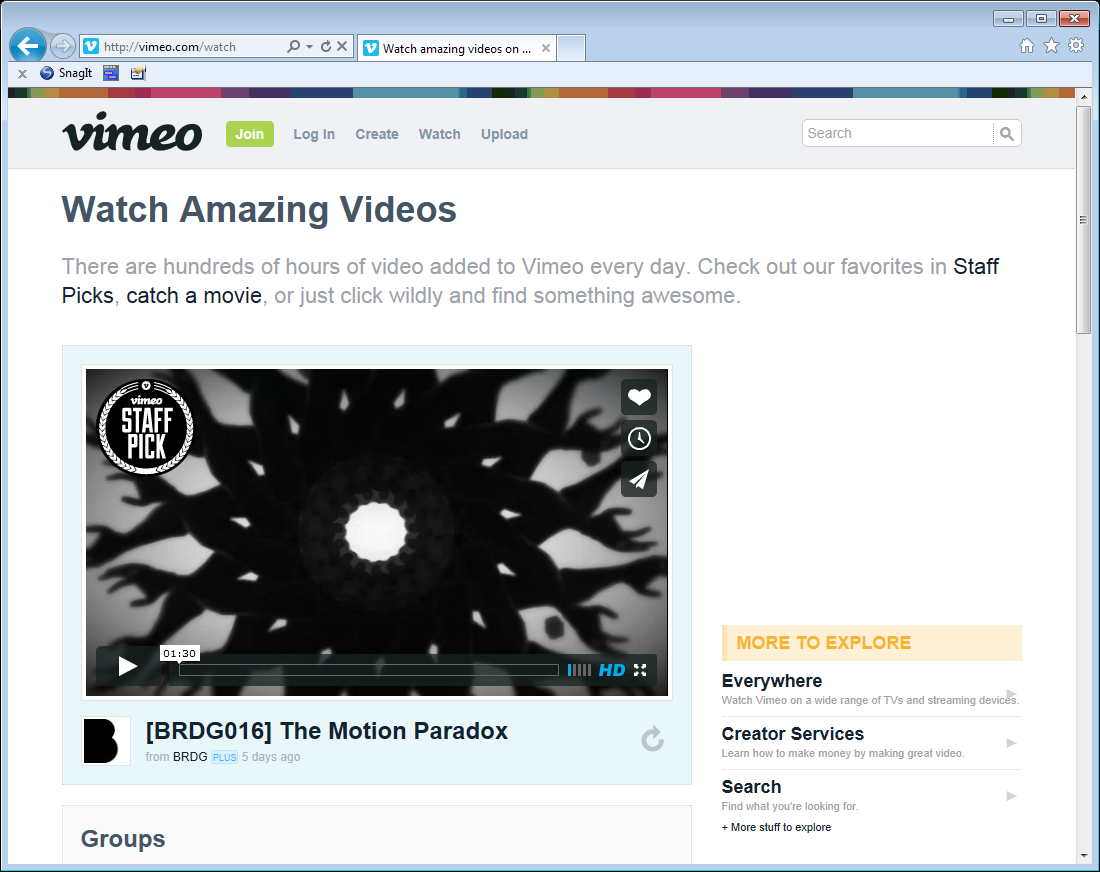1100x872 pixels.
Task: Click the green Join button
Action: click(249, 133)
